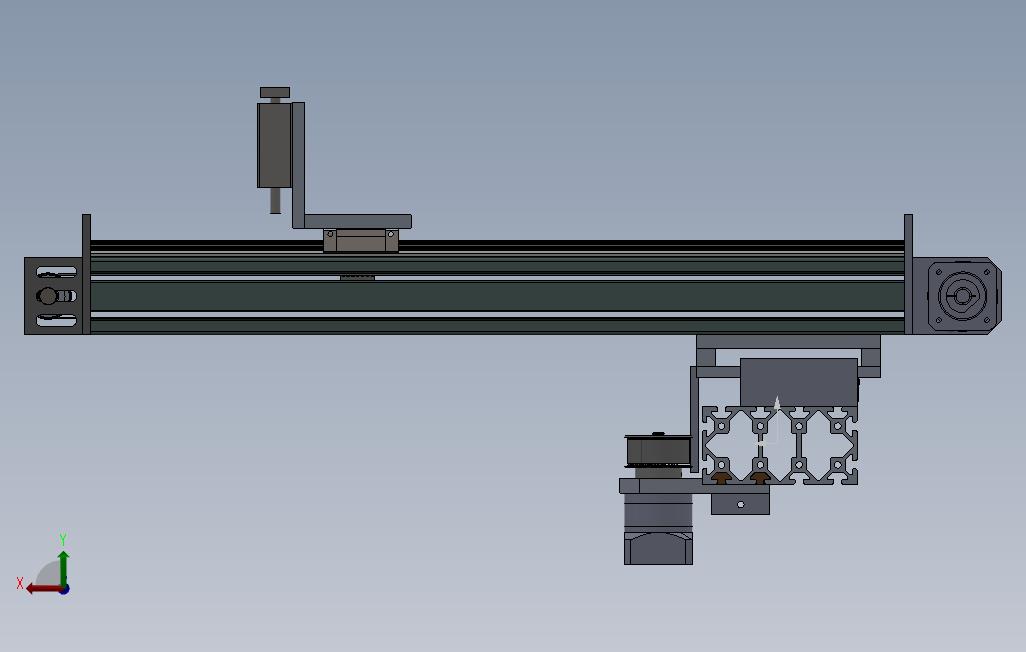Select the left end plate with slots
Screen dimensions: 1026x652
pos(54,296)
